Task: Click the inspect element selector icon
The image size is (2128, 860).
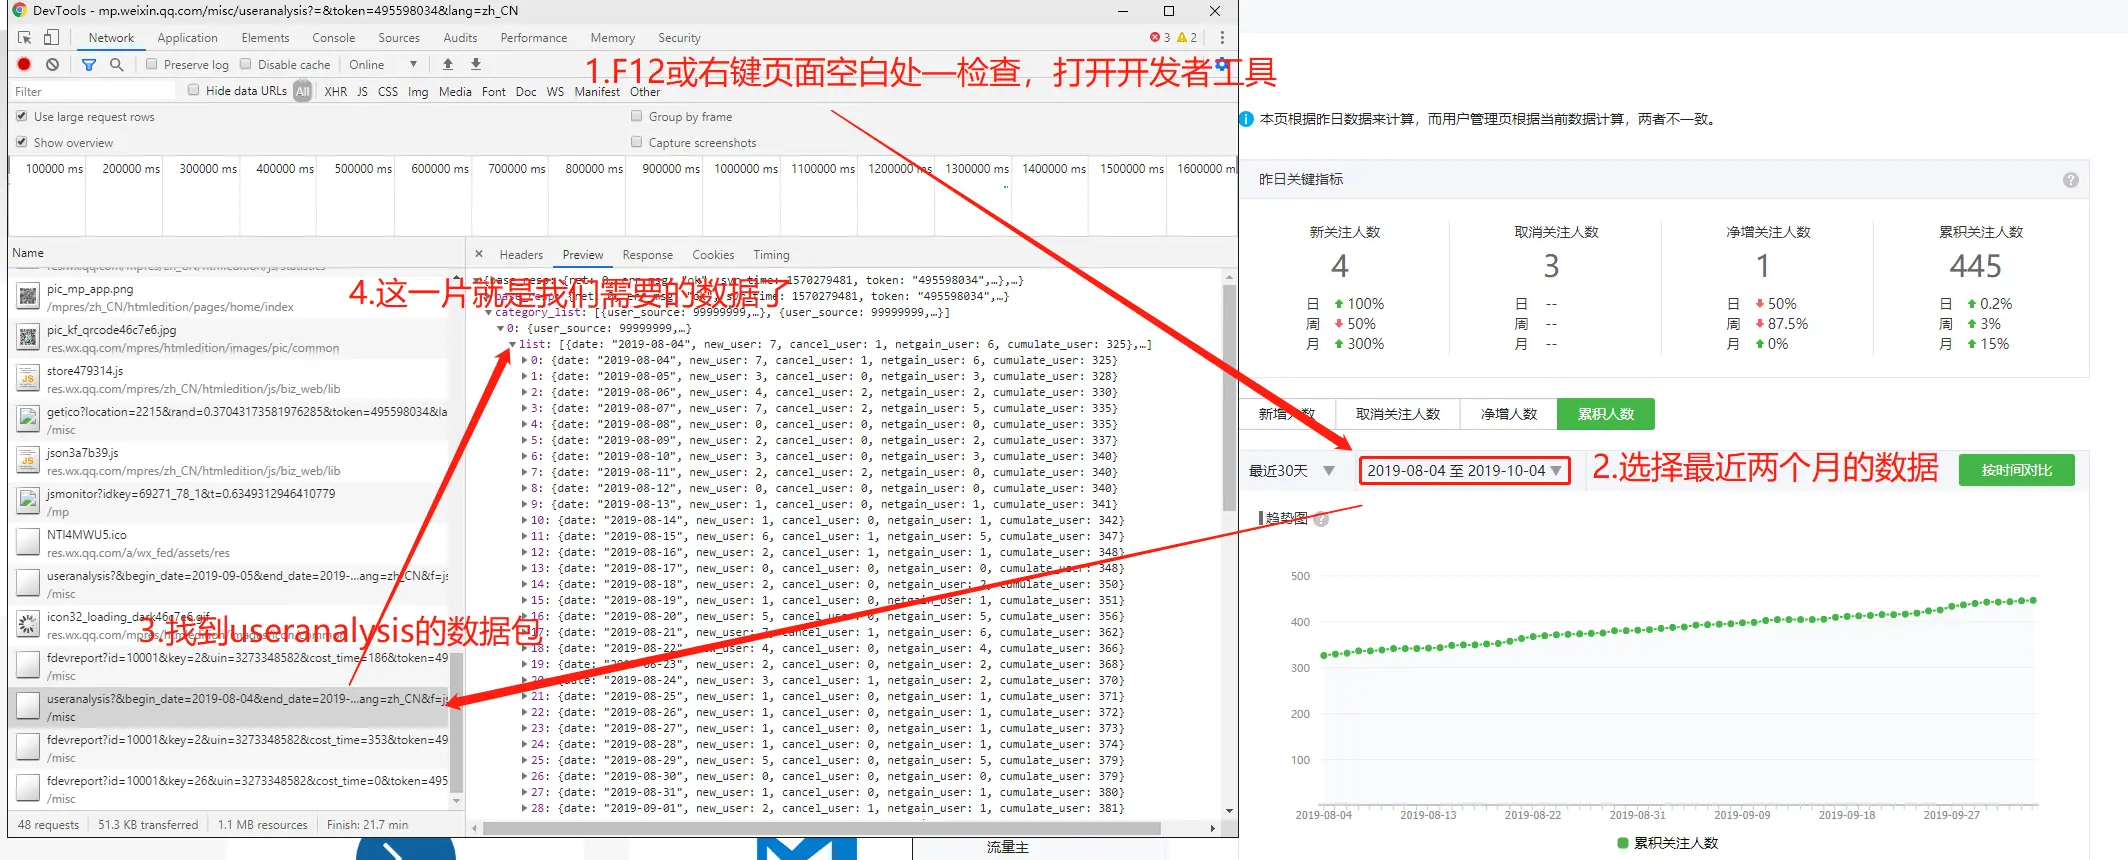Action: point(25,37)
